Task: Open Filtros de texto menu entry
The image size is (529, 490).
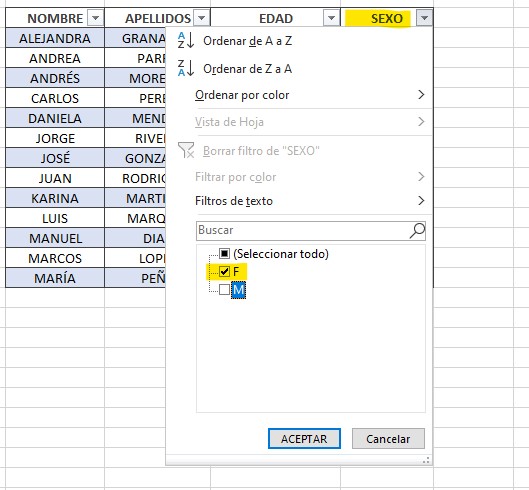Action: [299, 201]
